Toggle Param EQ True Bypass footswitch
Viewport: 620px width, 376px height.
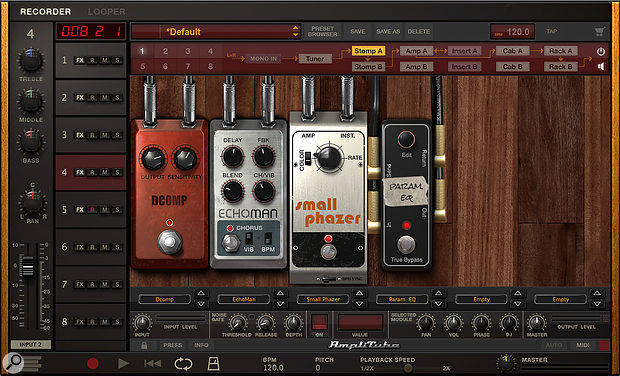tap(406, 244)
